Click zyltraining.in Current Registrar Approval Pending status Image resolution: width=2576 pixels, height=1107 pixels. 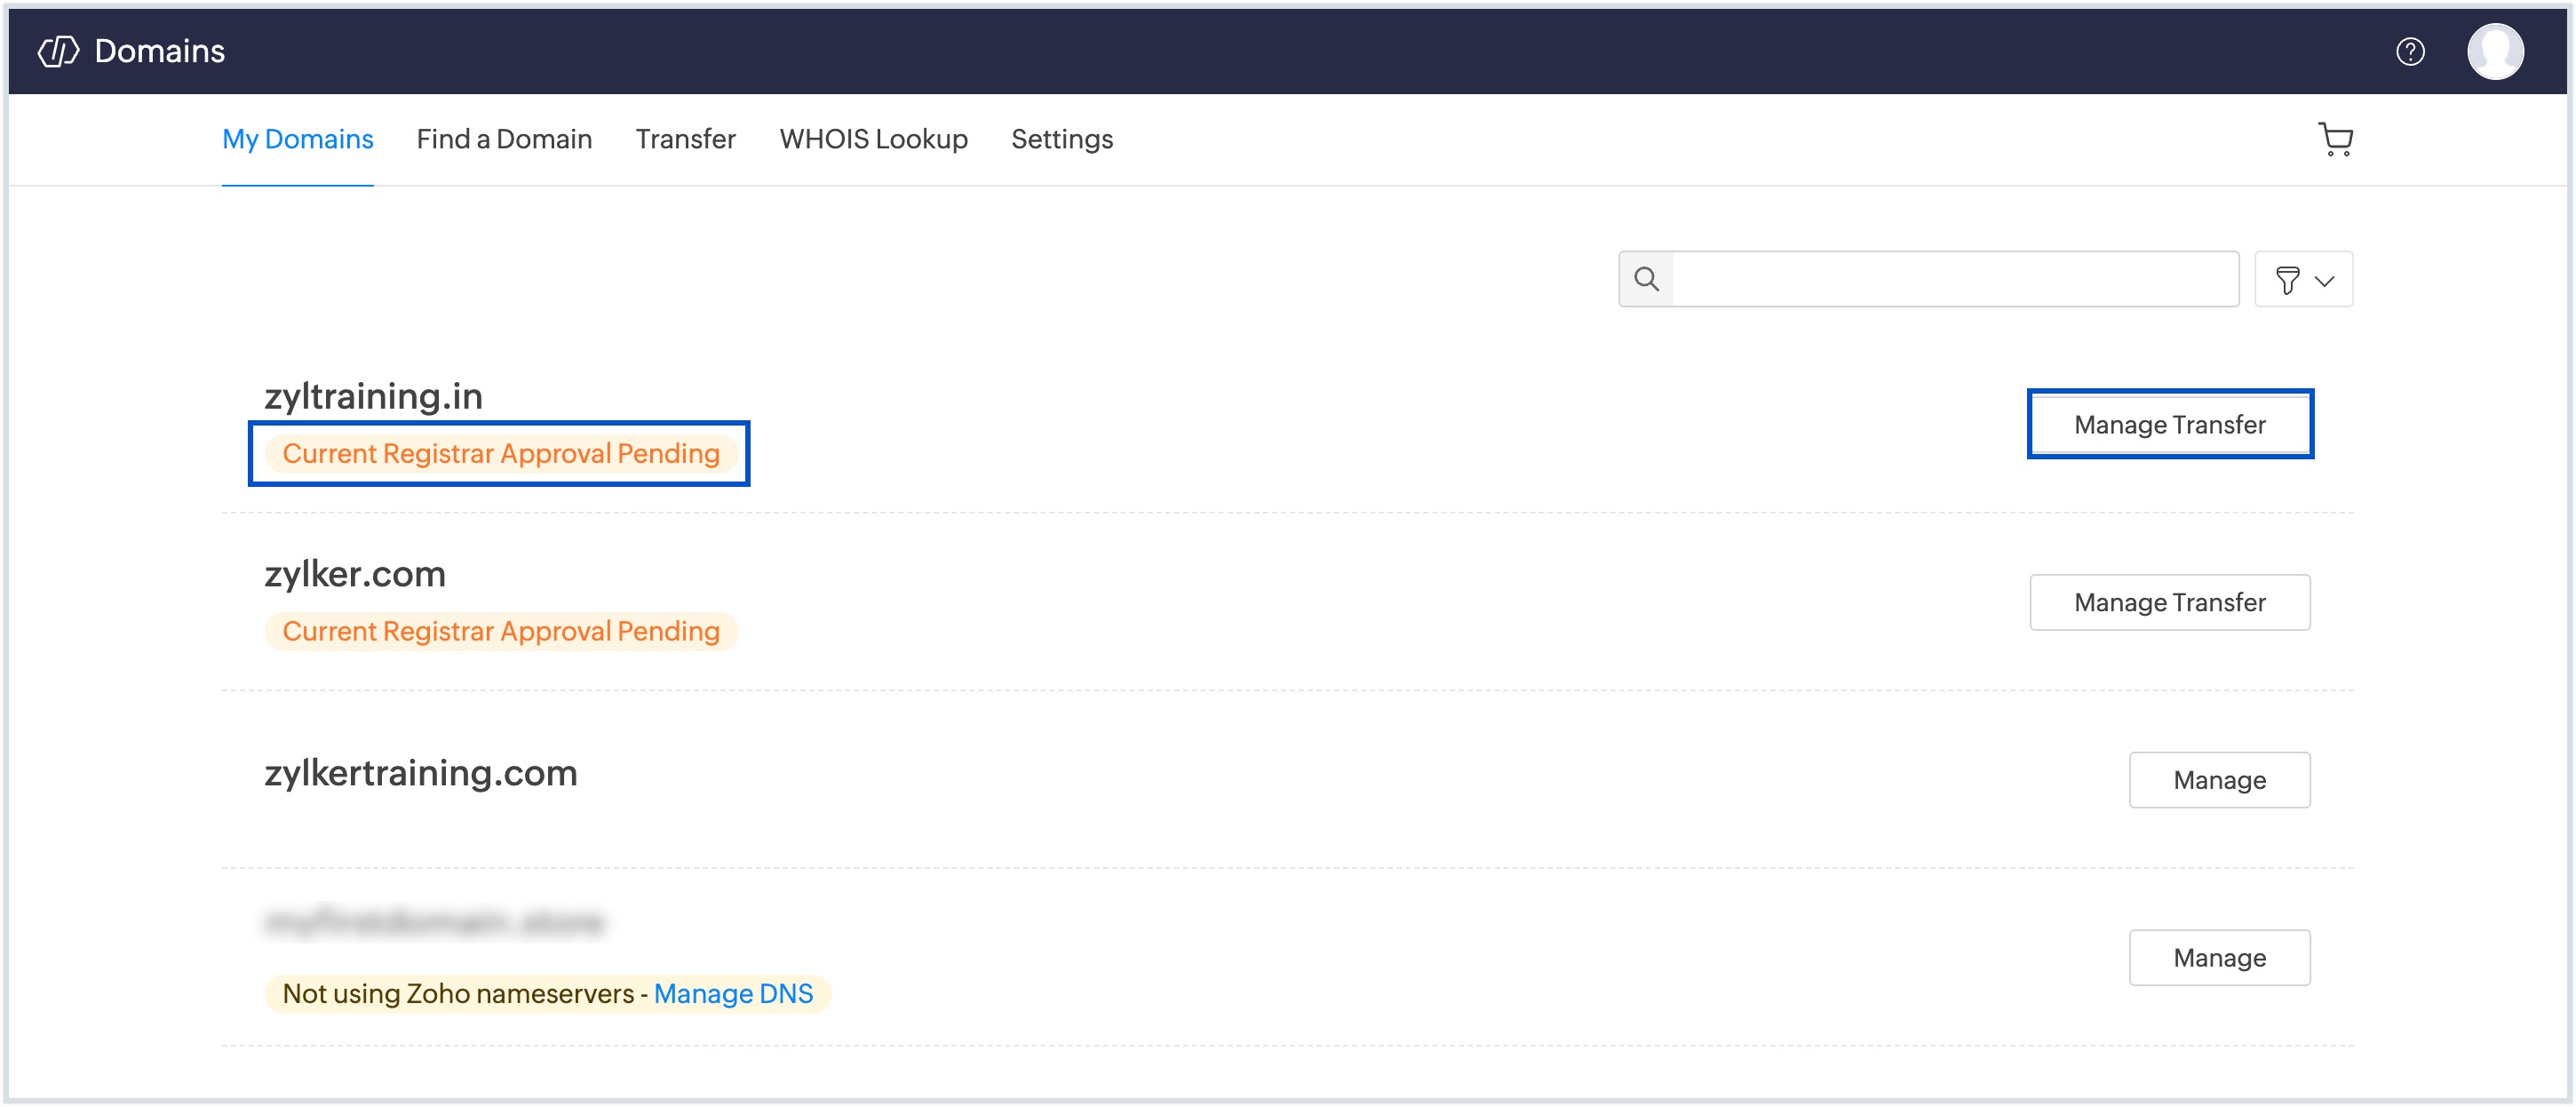(500, 454)
